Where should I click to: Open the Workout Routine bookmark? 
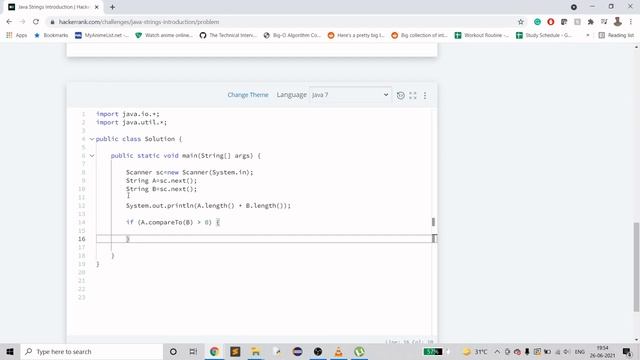click(x=482, y=36)
